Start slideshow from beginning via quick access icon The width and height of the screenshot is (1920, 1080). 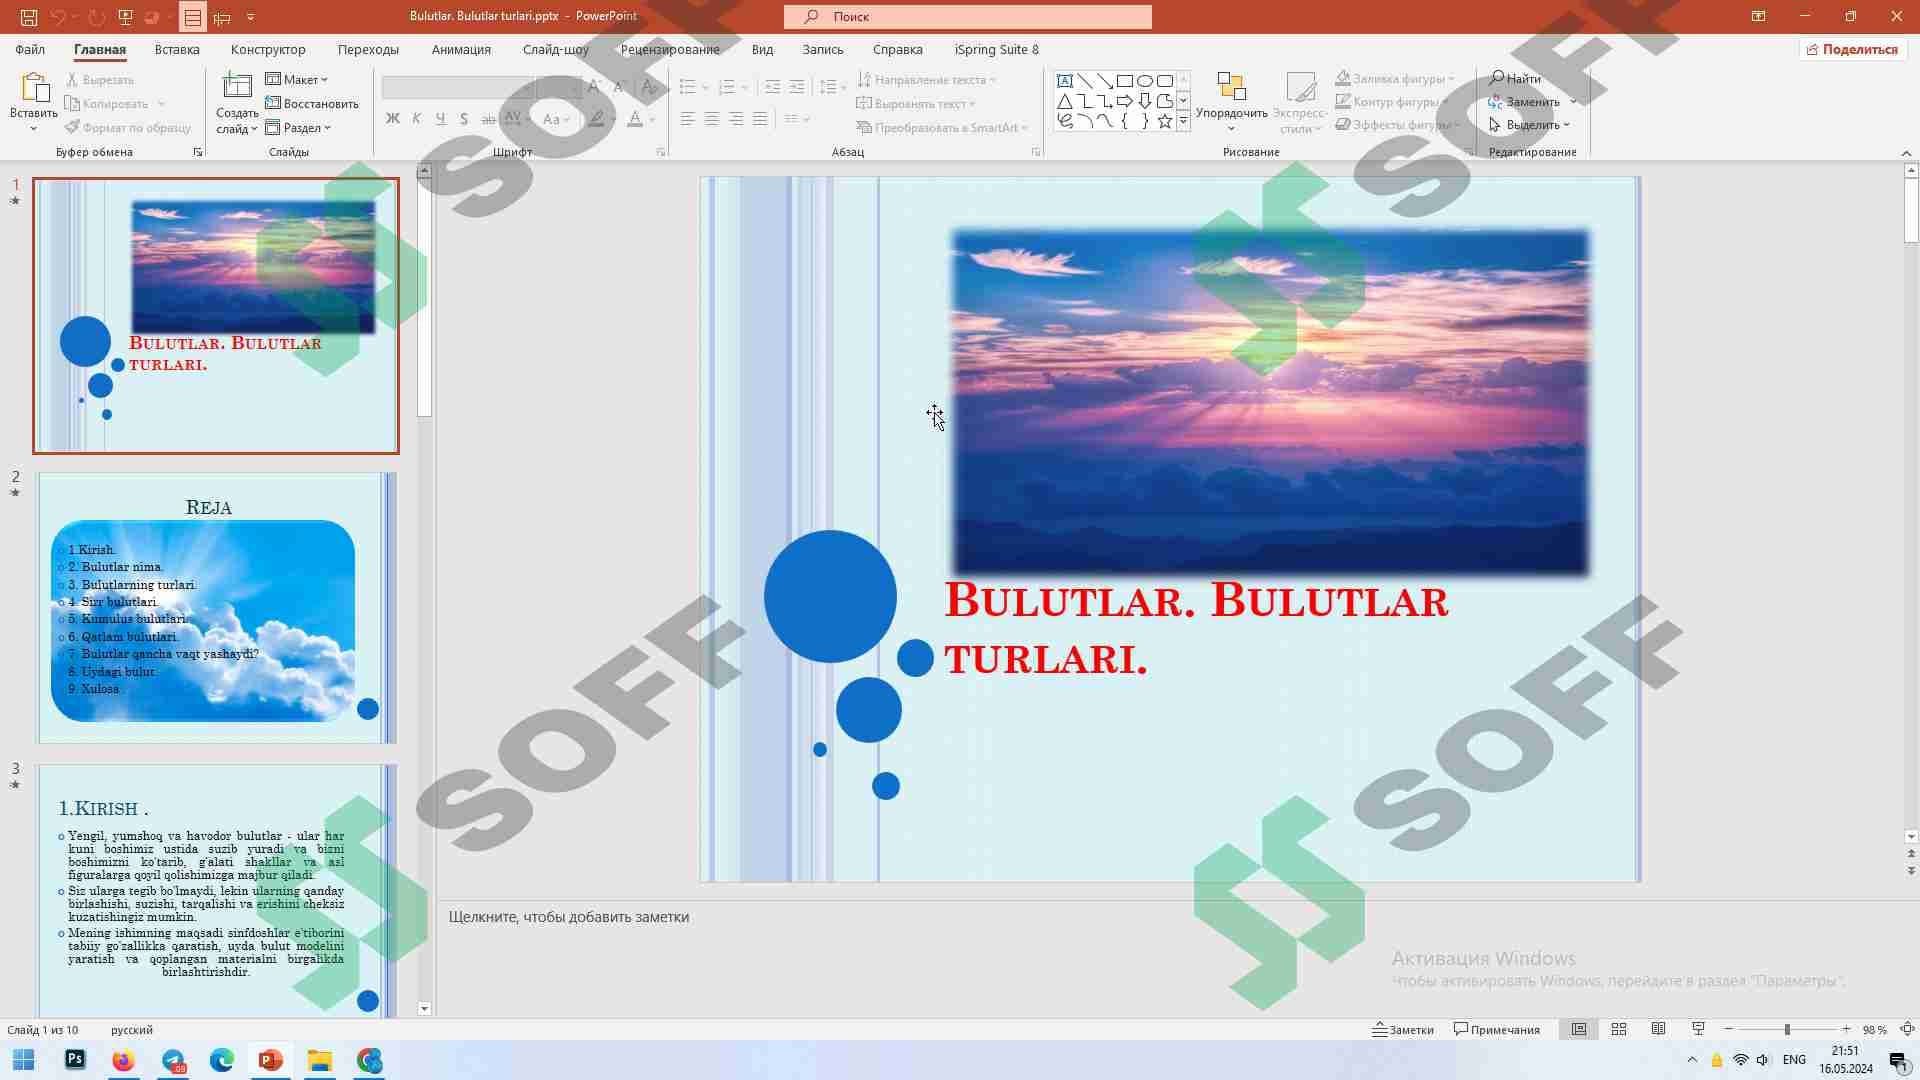click(x=125, y=17)
